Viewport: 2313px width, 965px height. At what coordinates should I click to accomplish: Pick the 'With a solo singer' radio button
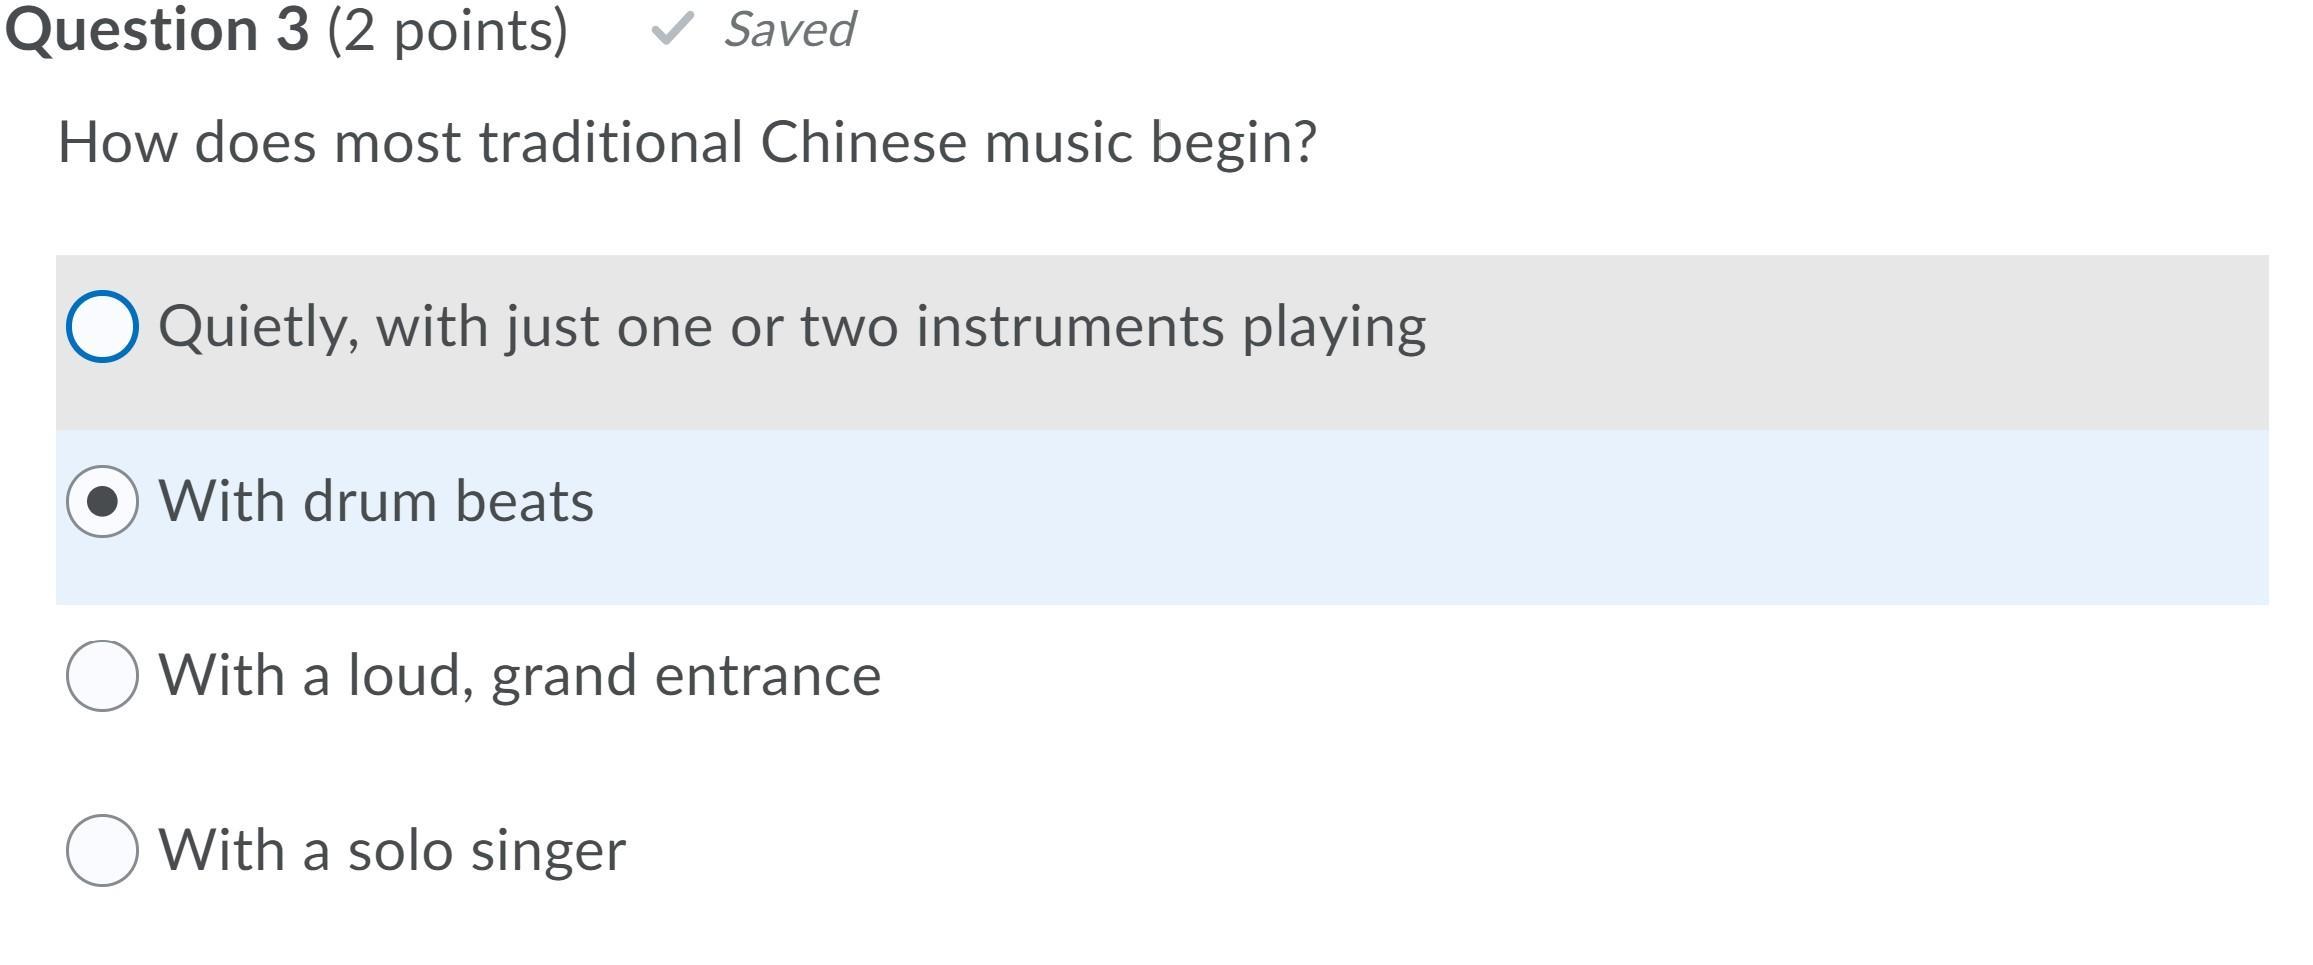(x=102, y=850)
